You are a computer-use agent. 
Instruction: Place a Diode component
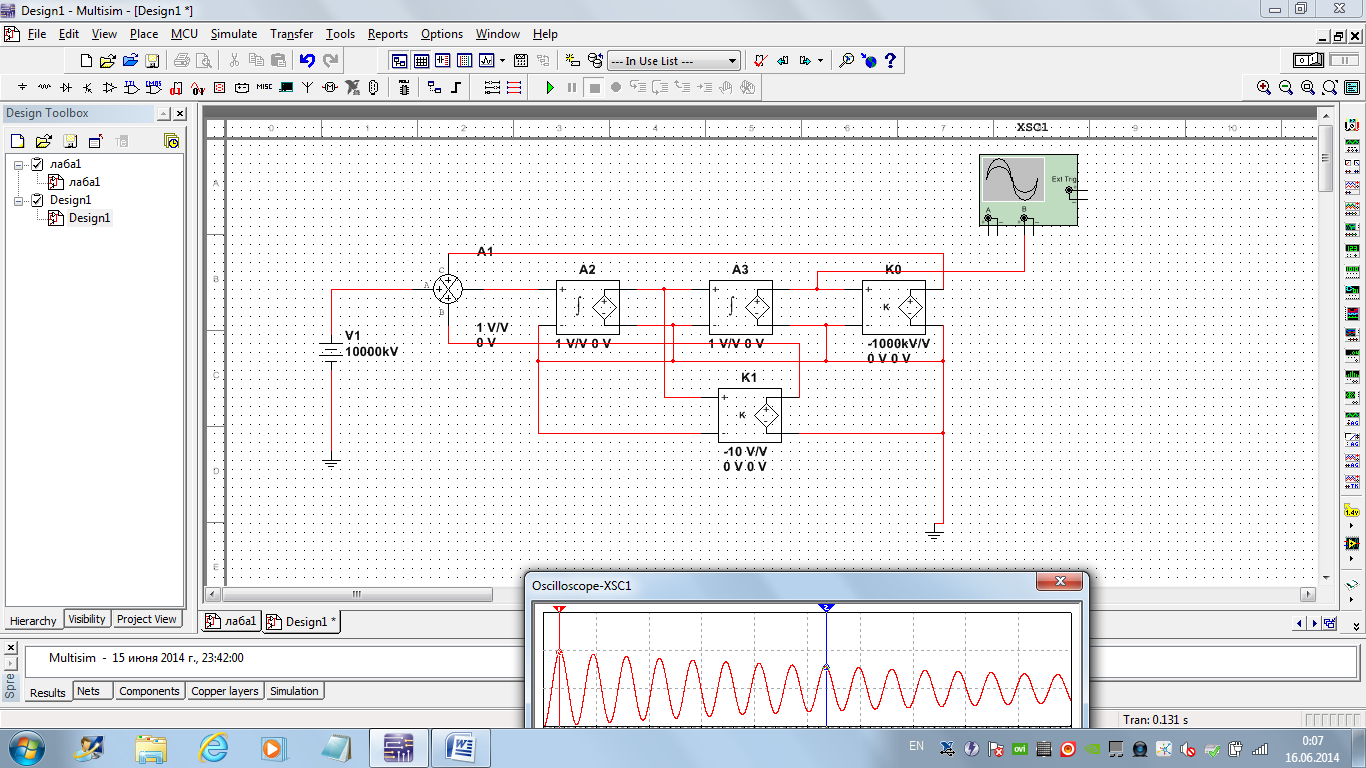point(66,88)
